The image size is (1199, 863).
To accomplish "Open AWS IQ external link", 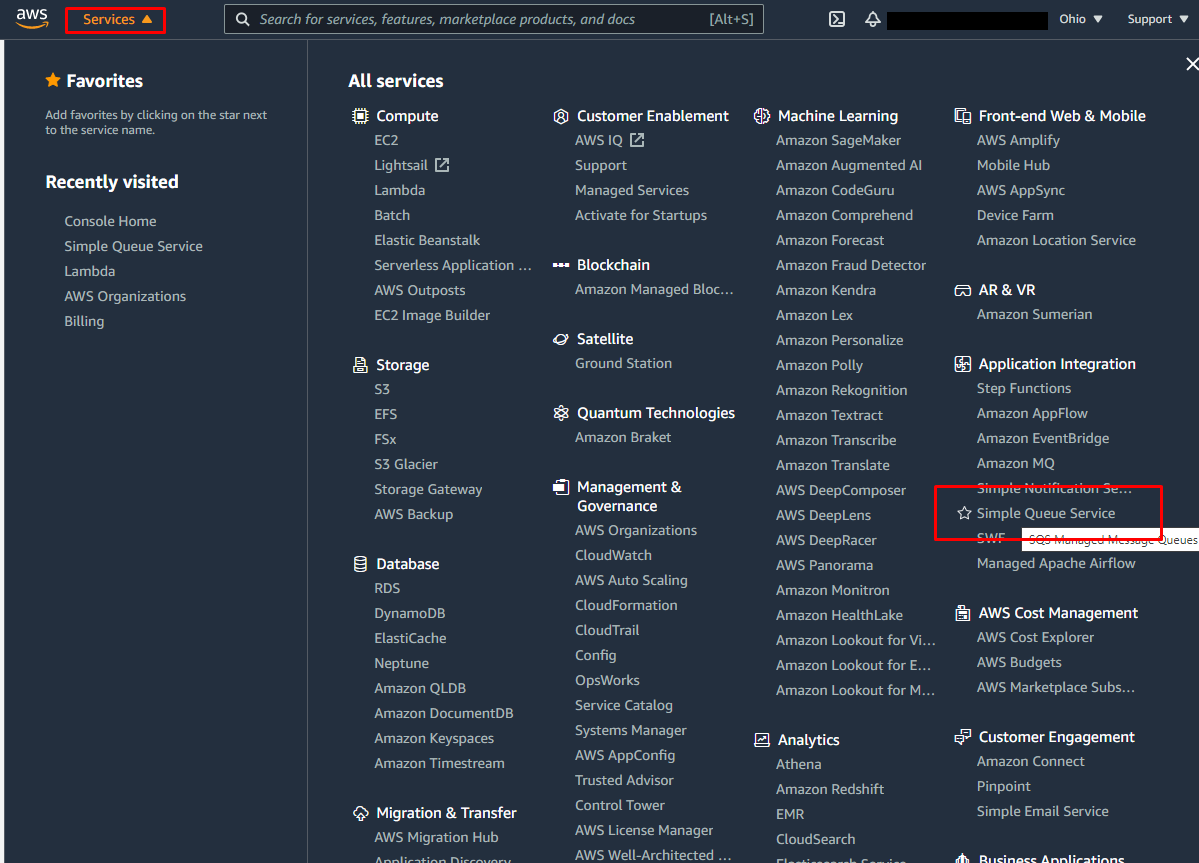I will pyautogui.click(x=609, y=140).
